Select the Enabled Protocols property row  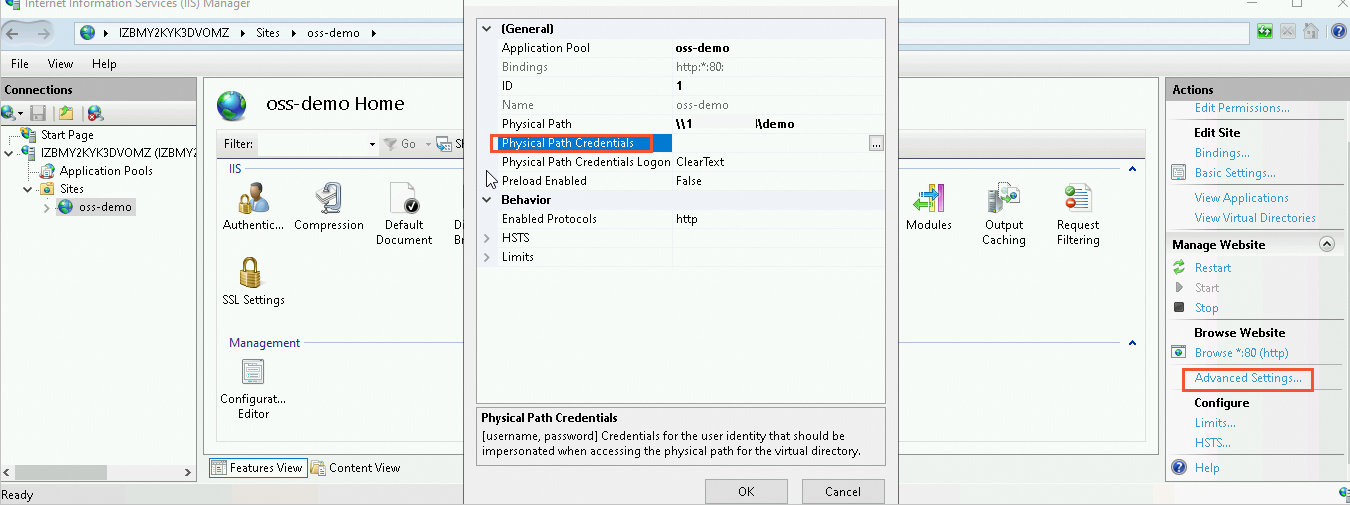click(x=682, y=219)
